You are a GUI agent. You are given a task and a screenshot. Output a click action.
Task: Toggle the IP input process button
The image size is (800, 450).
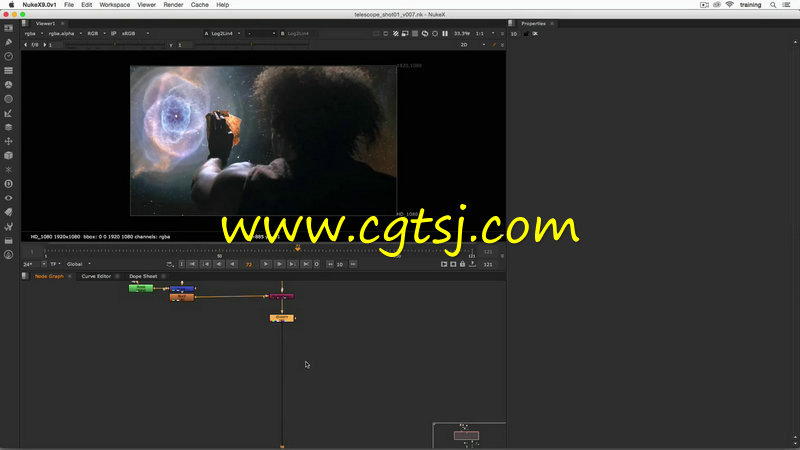tap(113, 34)
